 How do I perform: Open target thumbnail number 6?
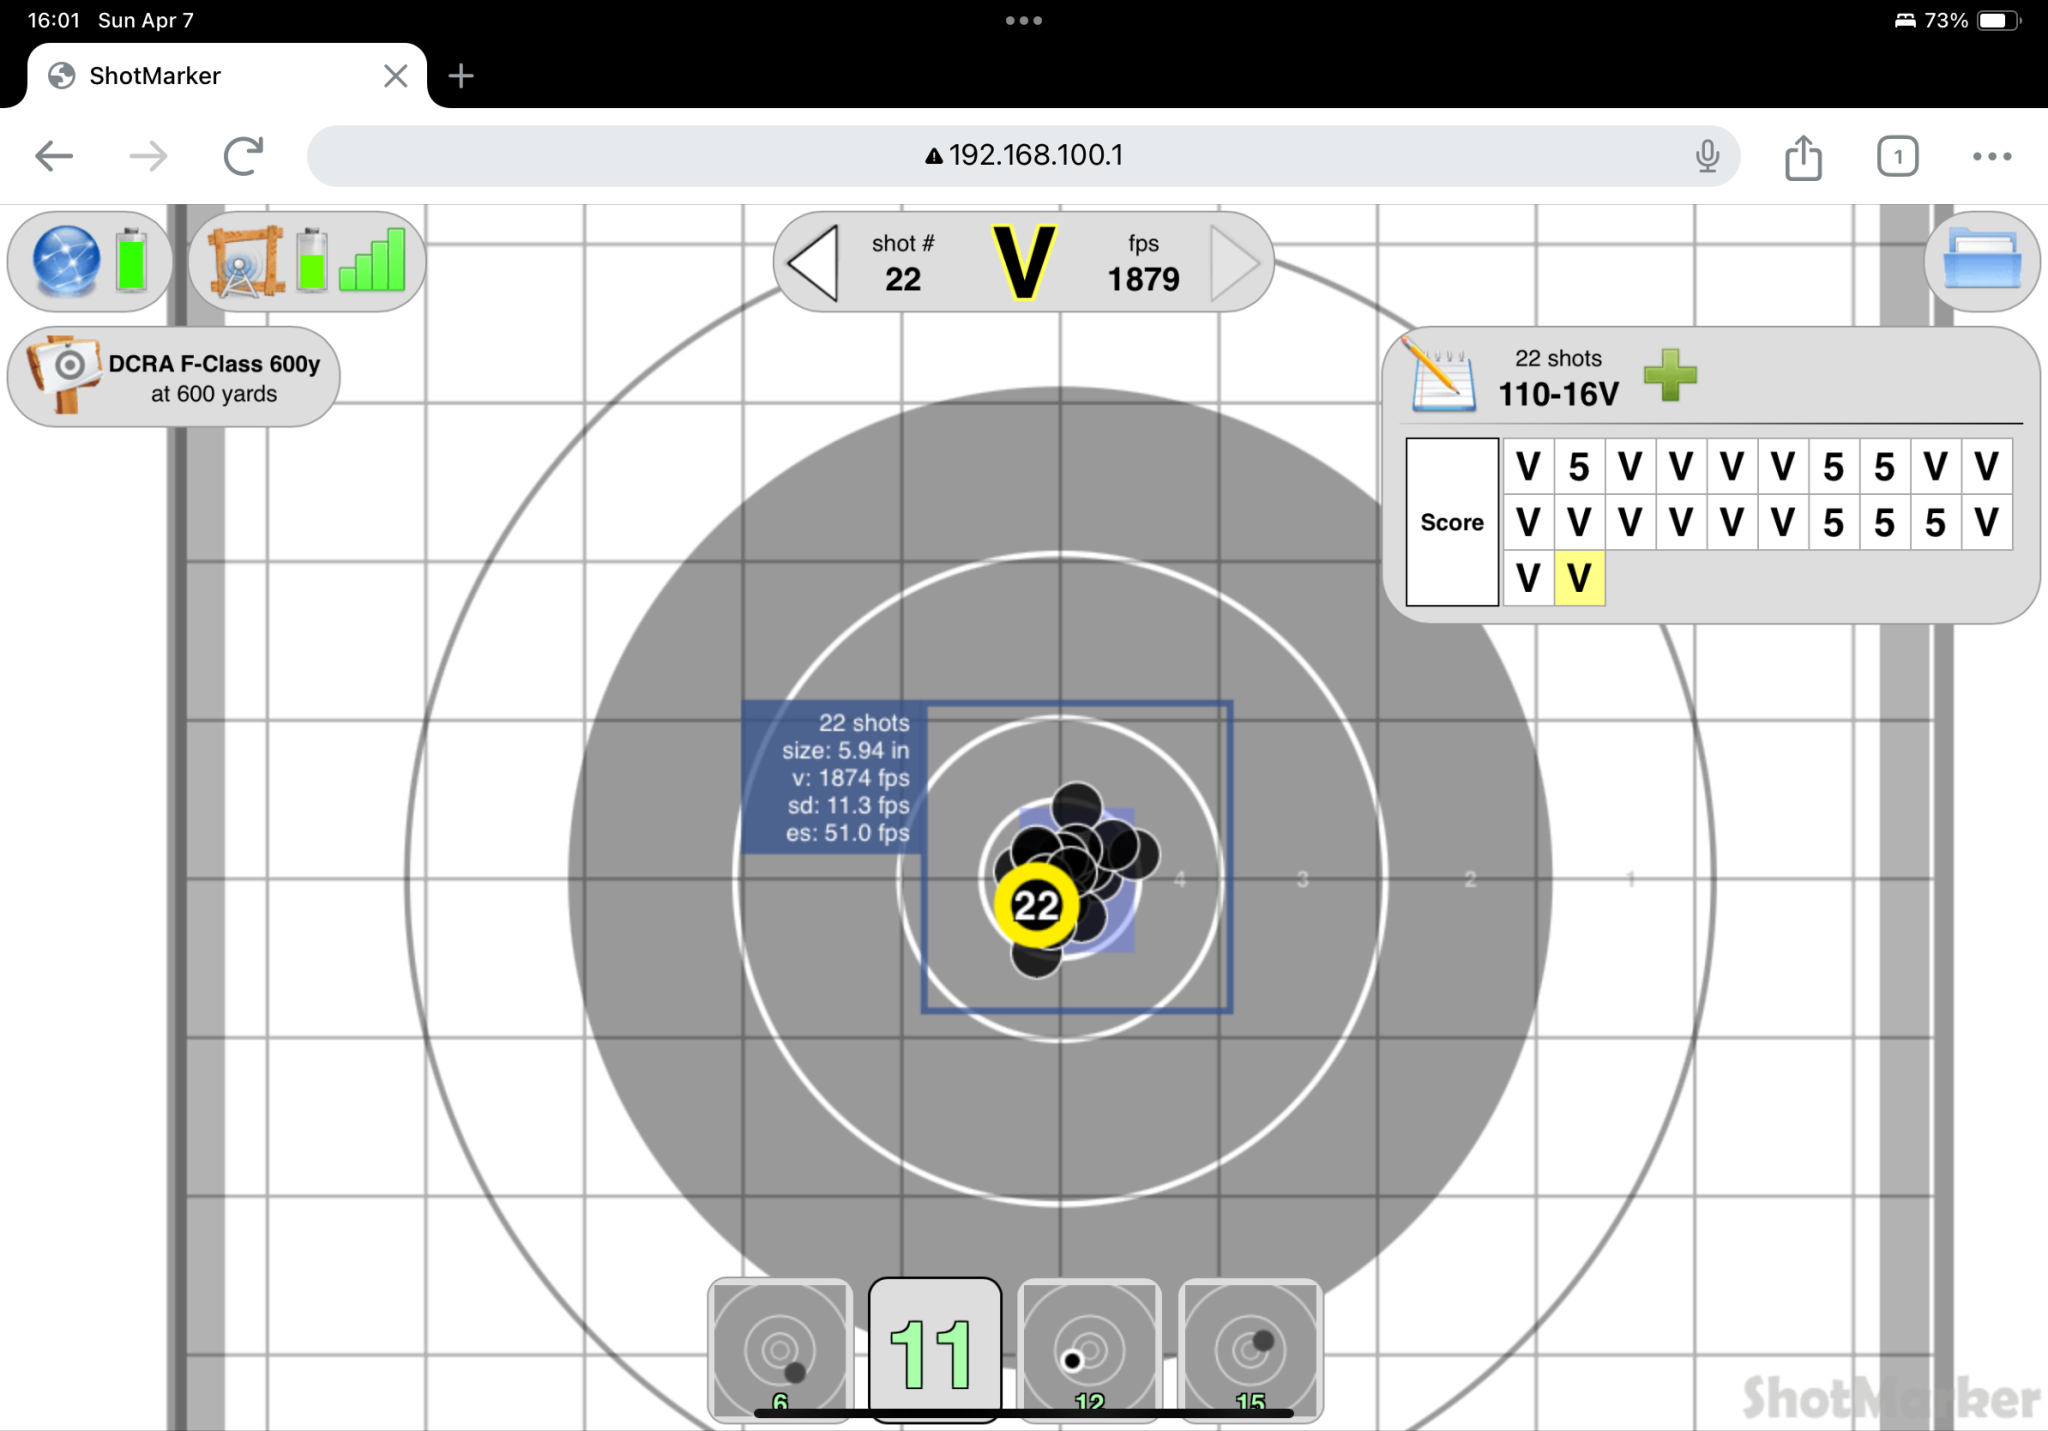tap(780, 1350)
